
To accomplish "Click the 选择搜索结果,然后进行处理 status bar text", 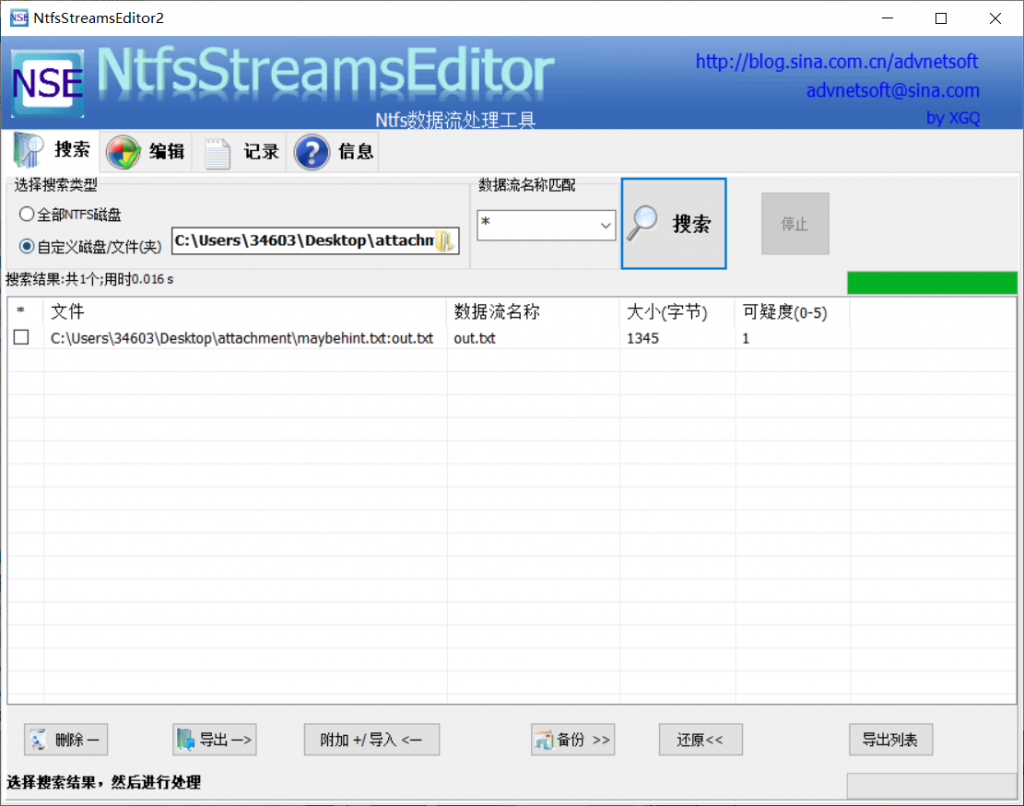I will tap(104, 782).
